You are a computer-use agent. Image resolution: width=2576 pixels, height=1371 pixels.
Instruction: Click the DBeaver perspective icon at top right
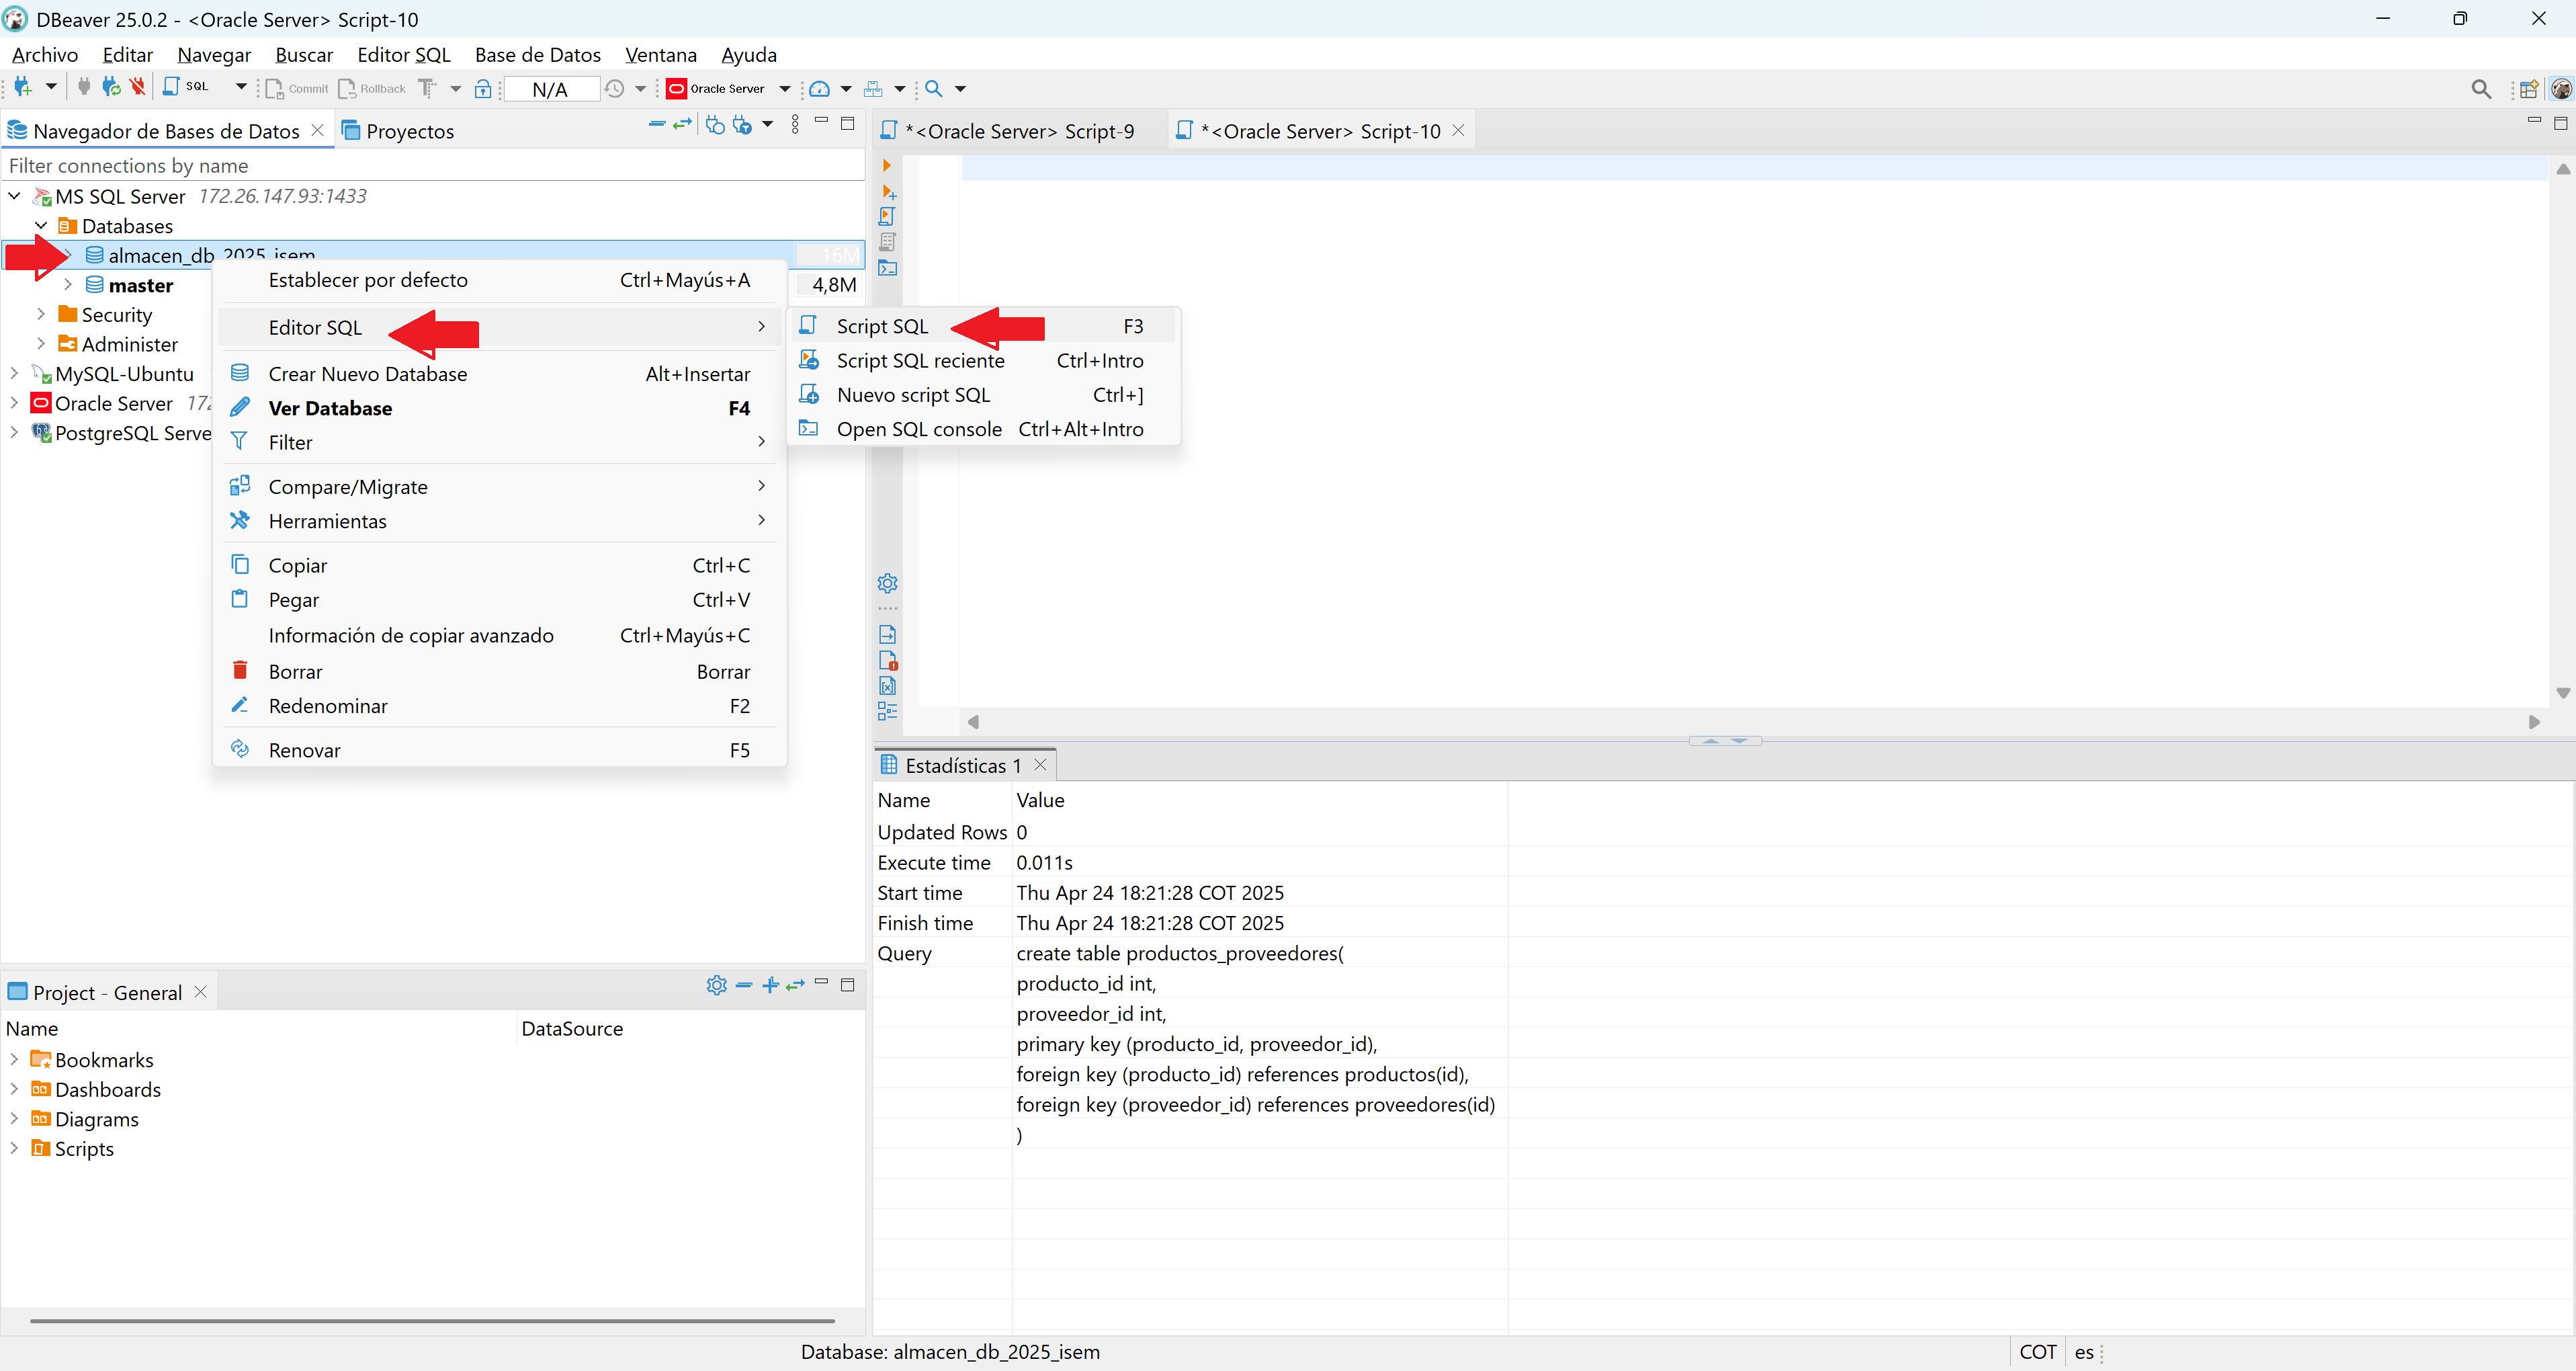2561,89
